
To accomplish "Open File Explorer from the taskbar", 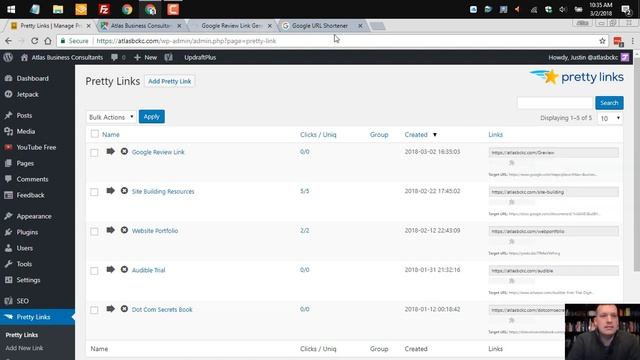I will pos(58,9).
